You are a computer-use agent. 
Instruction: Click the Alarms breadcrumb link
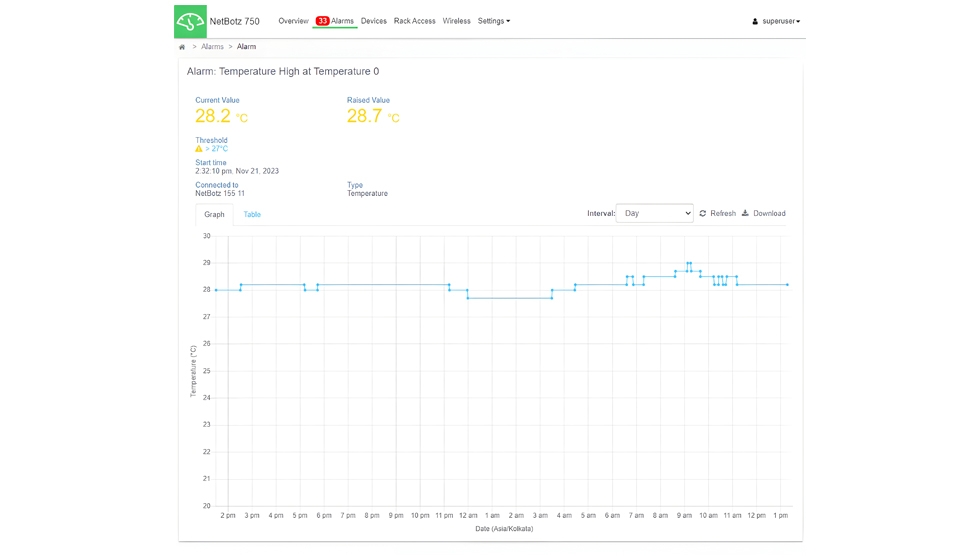(212, 47)
